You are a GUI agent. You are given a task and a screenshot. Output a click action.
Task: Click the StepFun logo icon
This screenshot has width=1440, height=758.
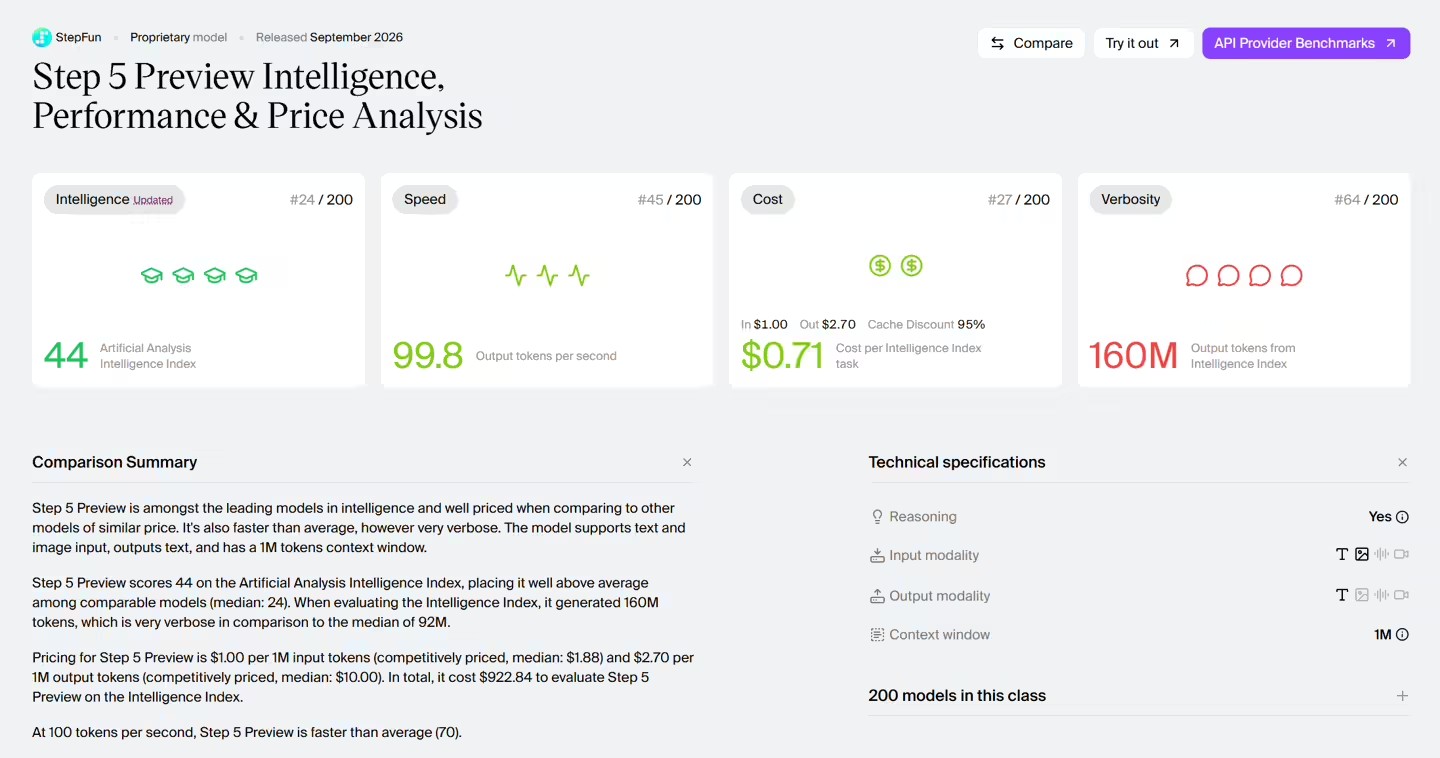[42, 38]
